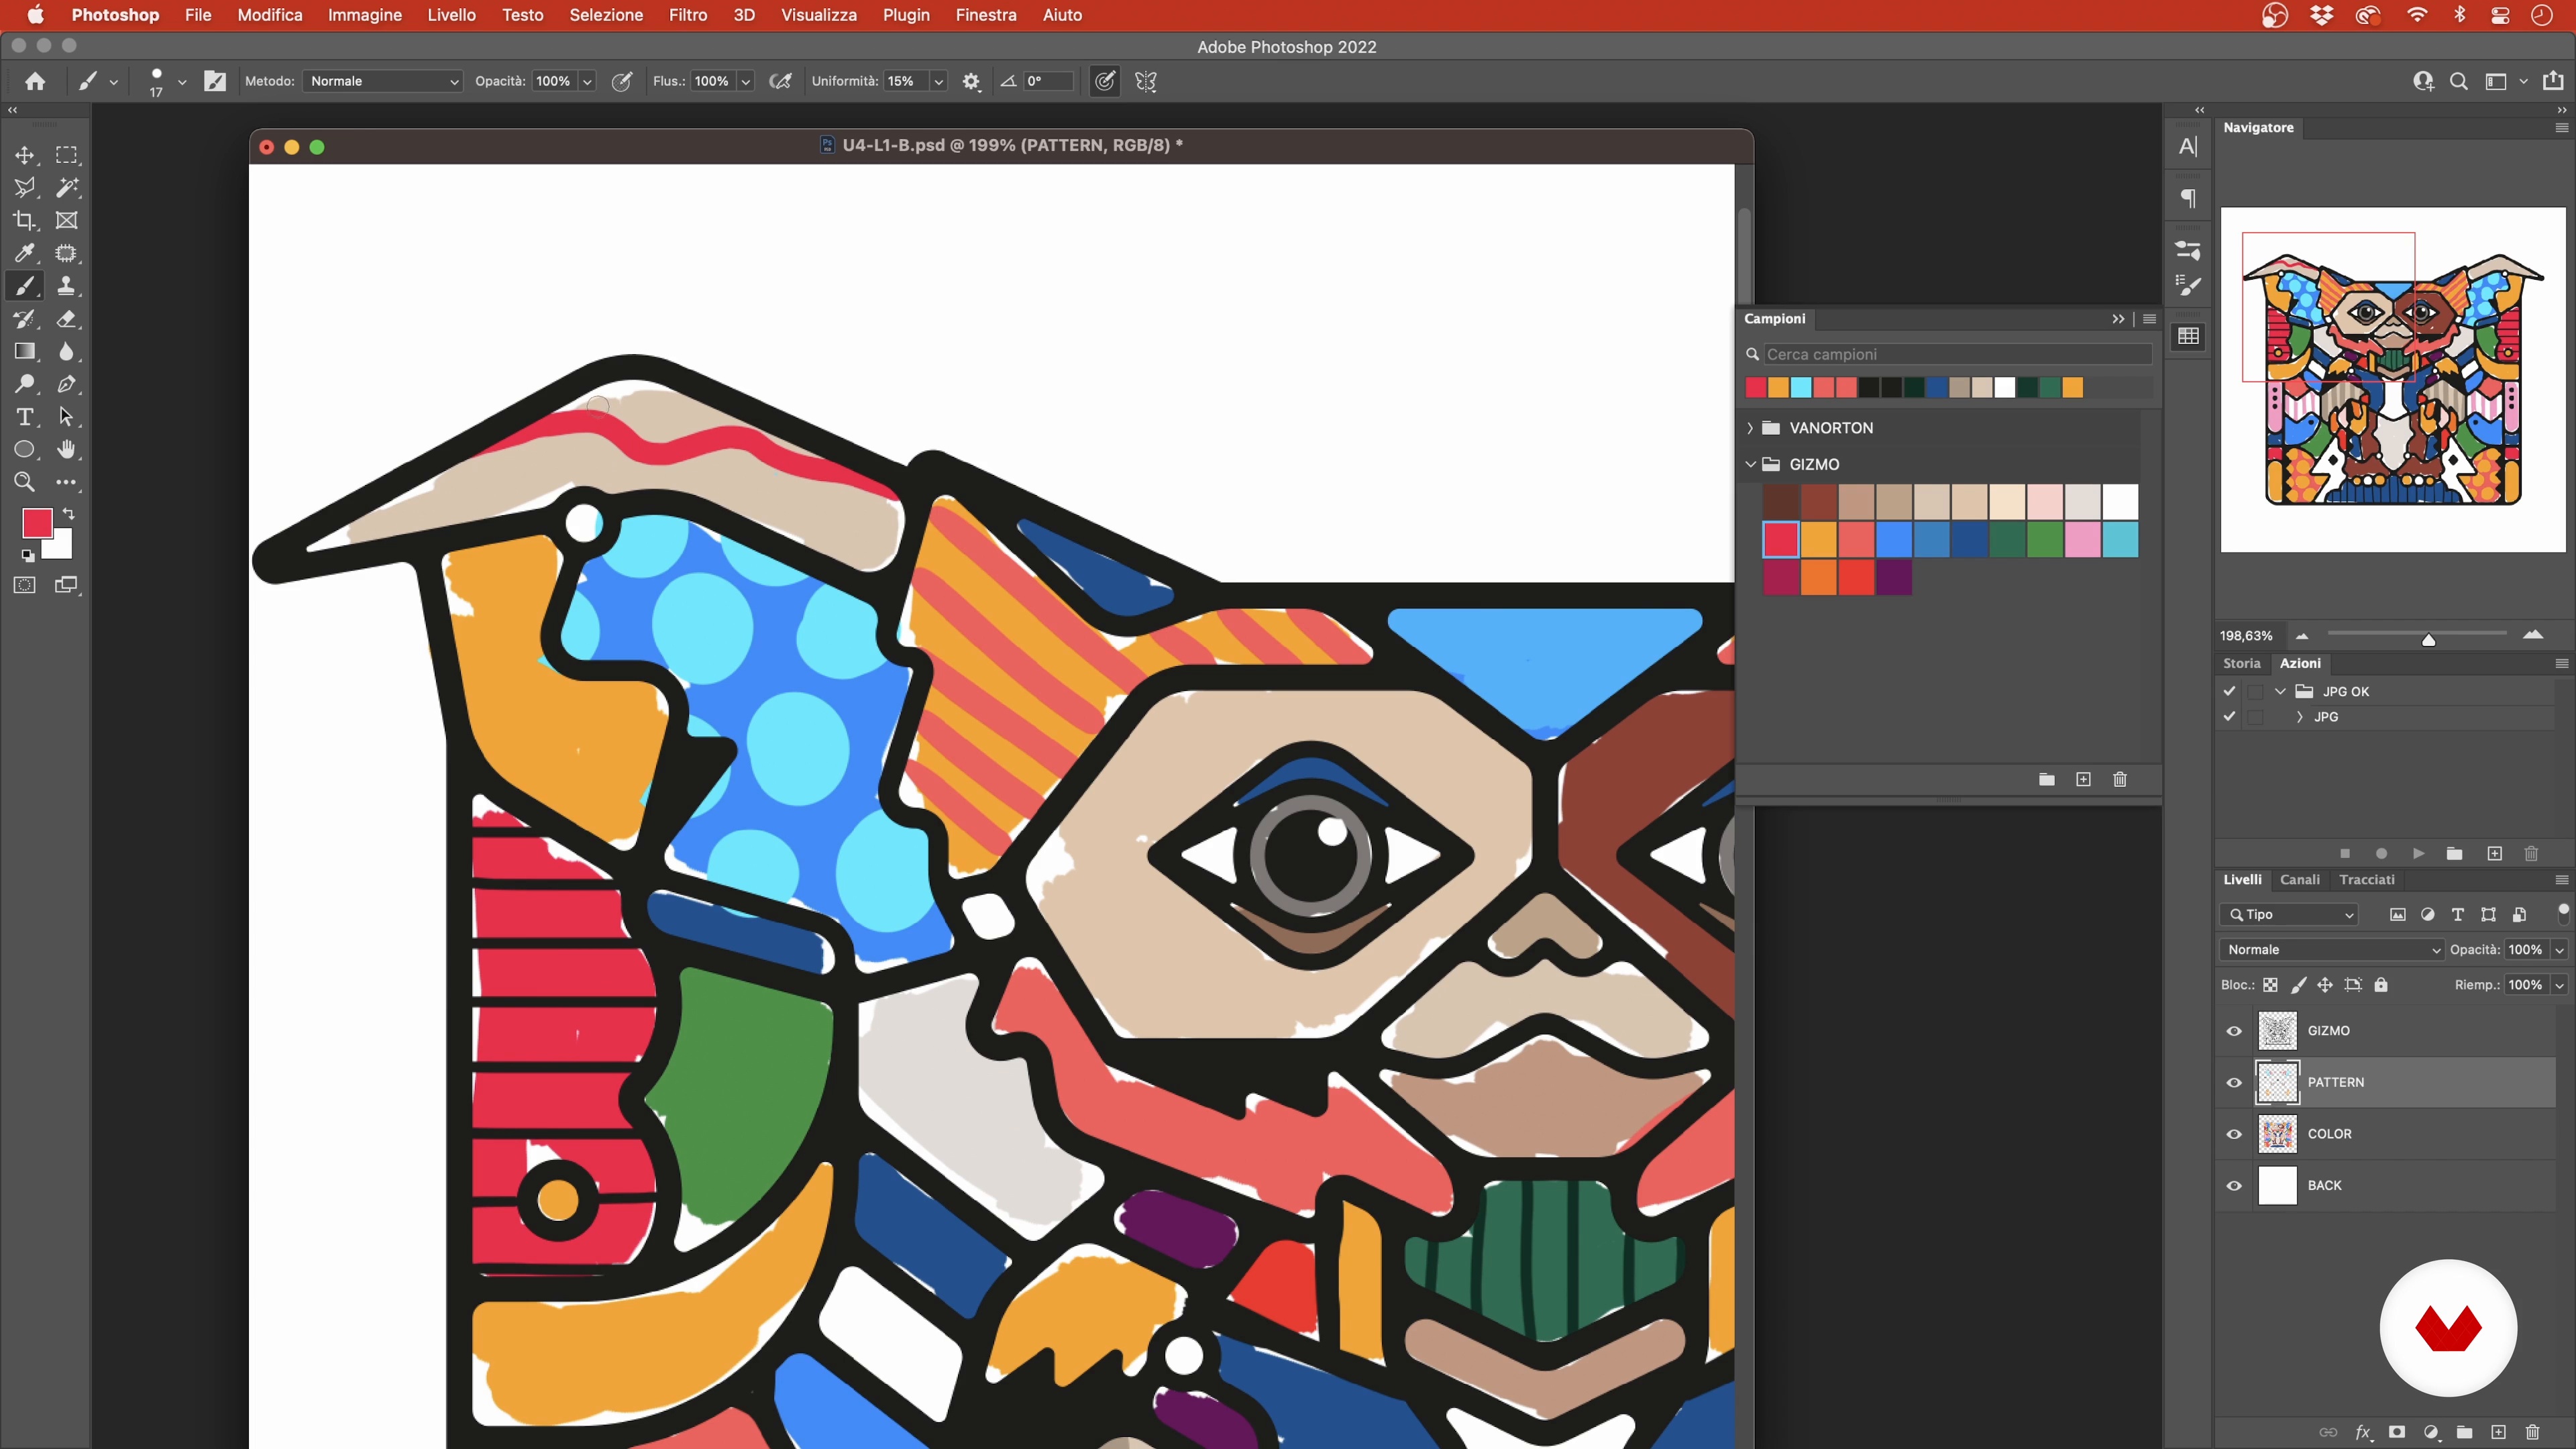2576x1449 pixels.
Task: Switch to the Tracciati tab
Action: click(x=2367, y=880)
